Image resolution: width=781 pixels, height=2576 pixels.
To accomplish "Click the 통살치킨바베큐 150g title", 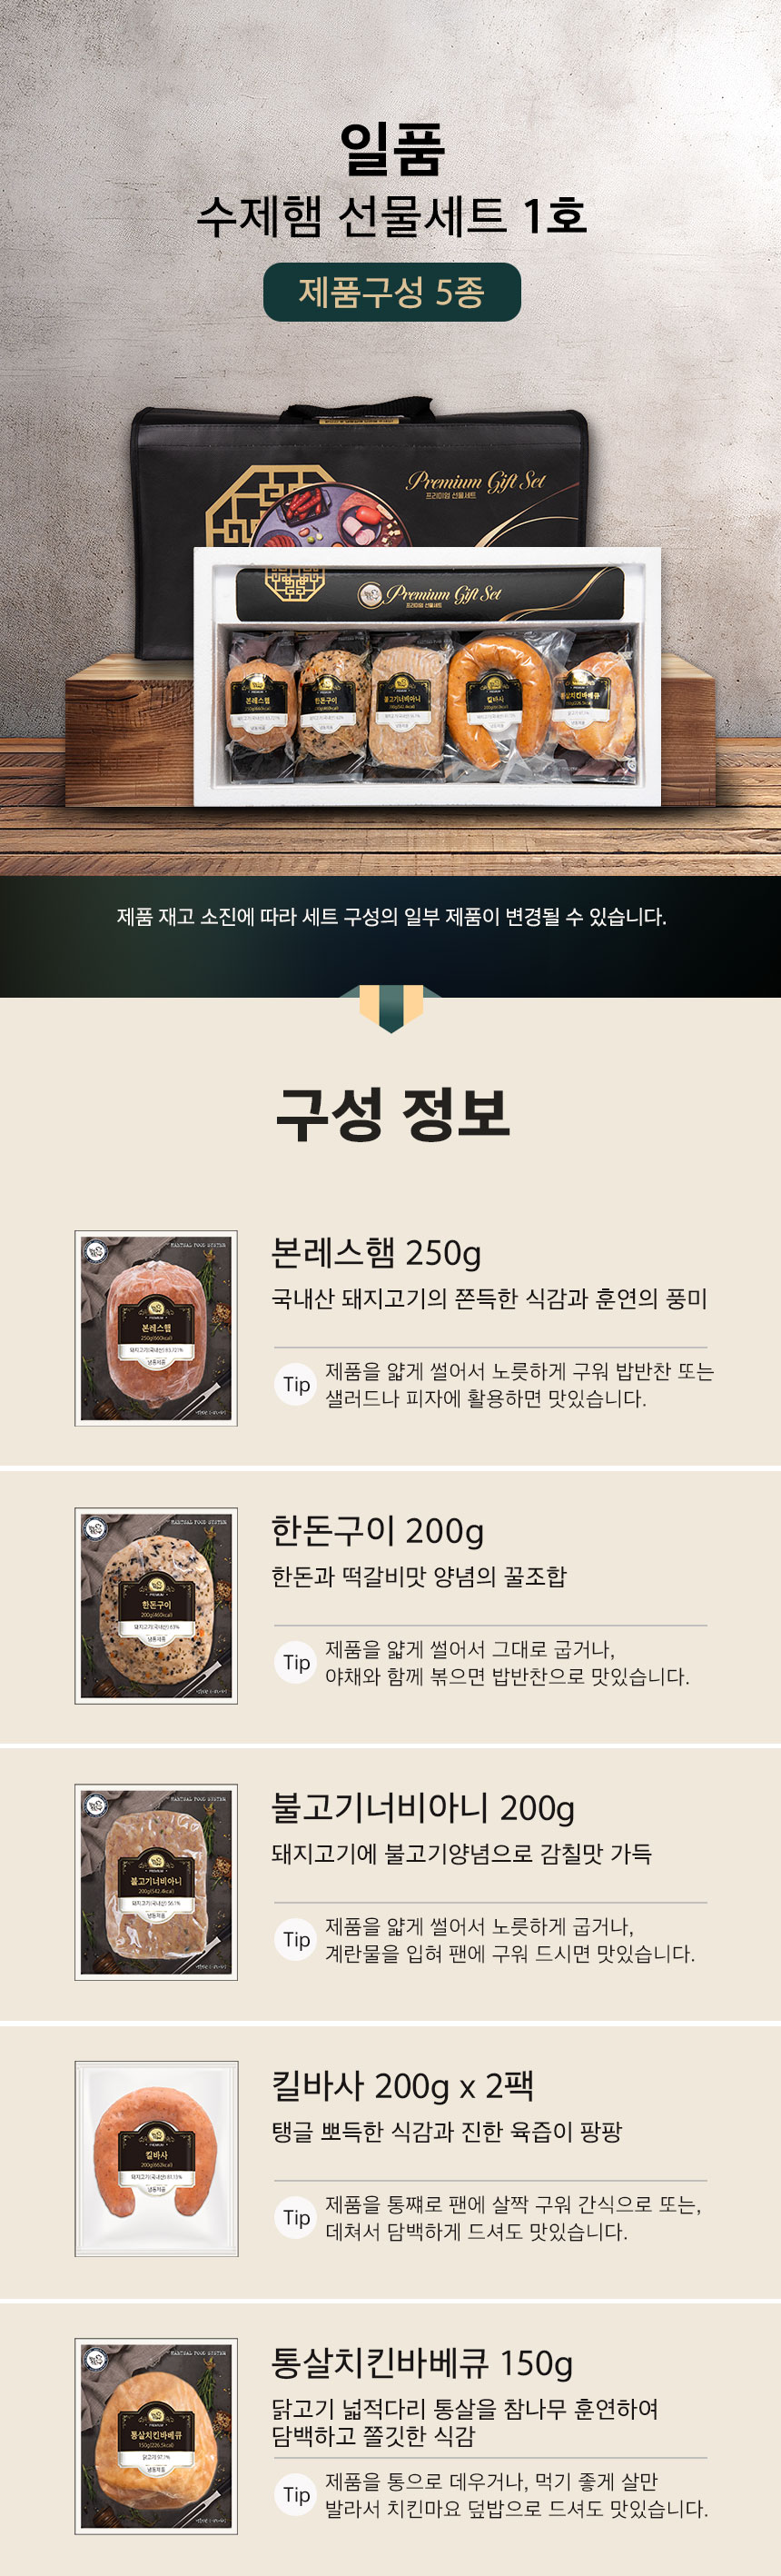I will click(x=422, y=2363).
